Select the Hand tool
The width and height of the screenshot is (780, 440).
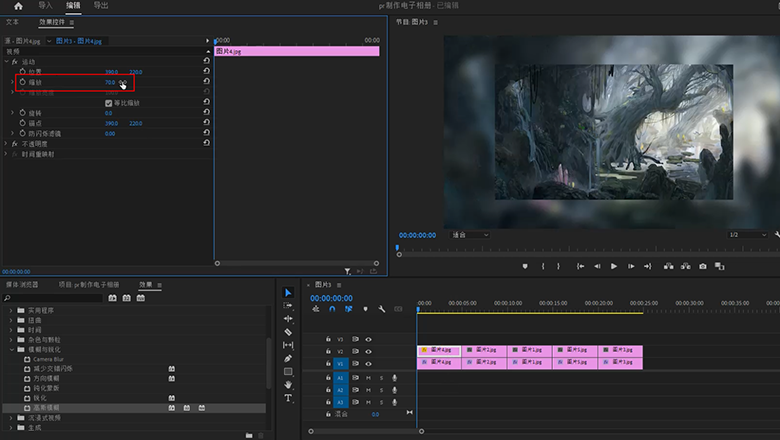click(x=288, y=384)
